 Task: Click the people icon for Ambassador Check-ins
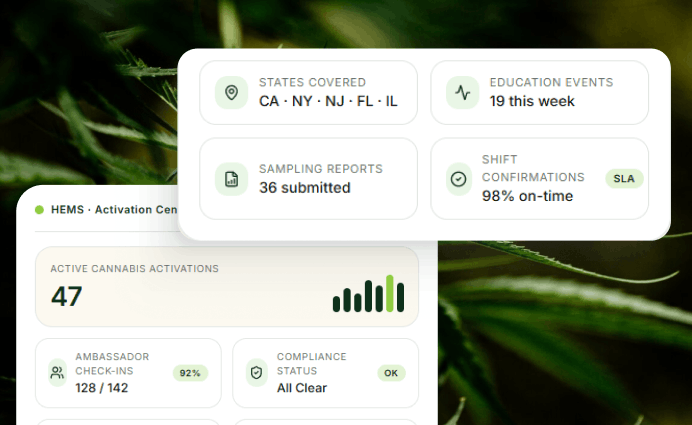point(57,373)
